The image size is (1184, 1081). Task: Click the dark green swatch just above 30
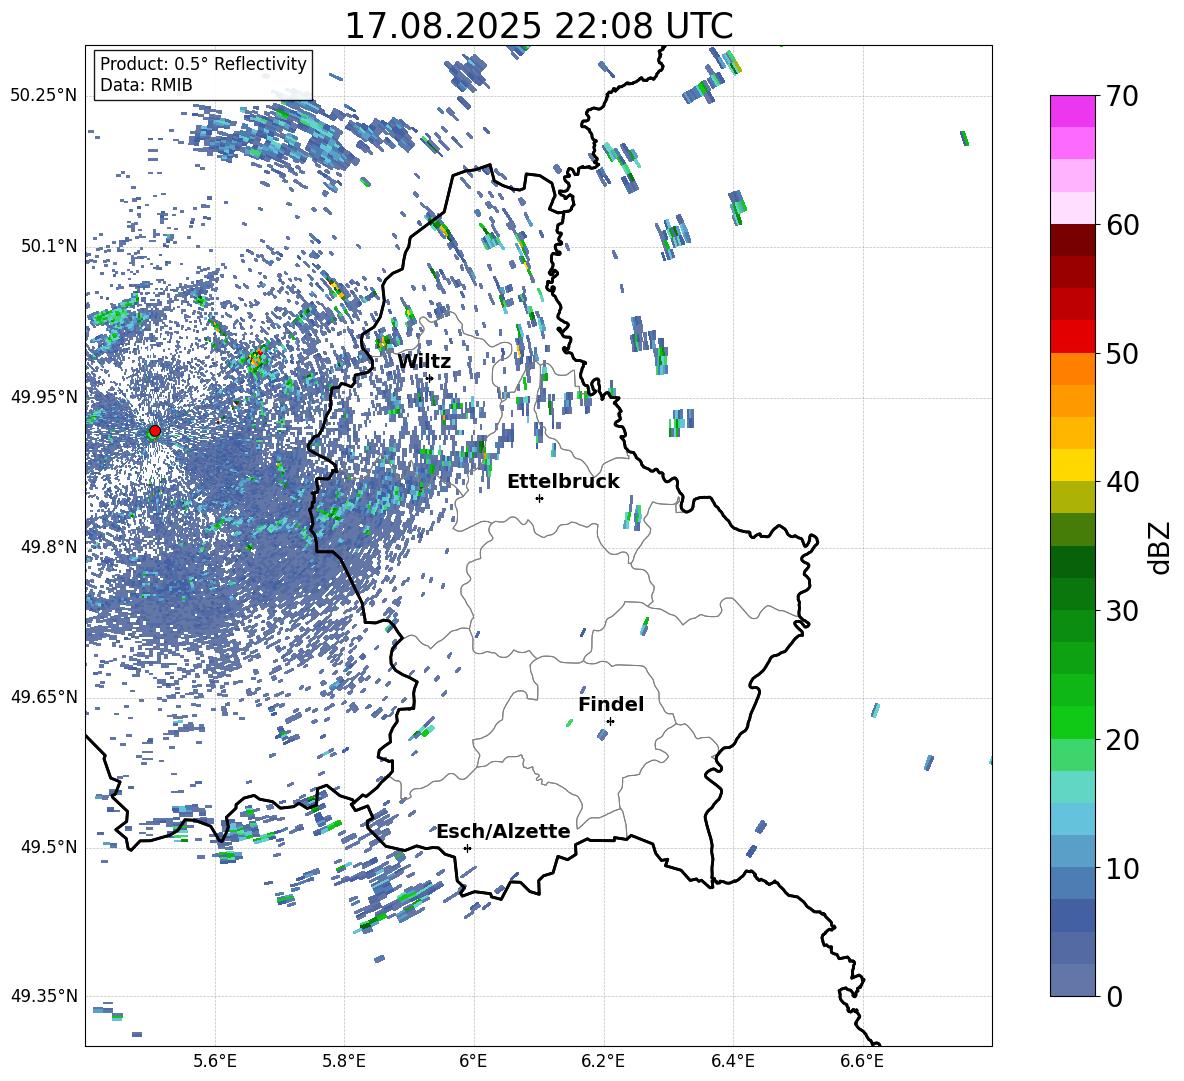point(1072,594)
